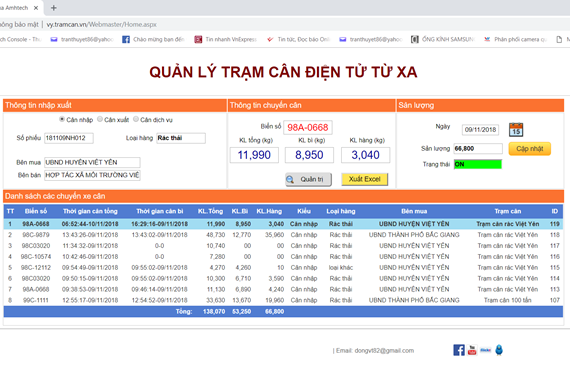The width and height of the screenshot is (570, 379).
Task: Click the 'Bên bán' input field
Action: click(x=92, y=175)
